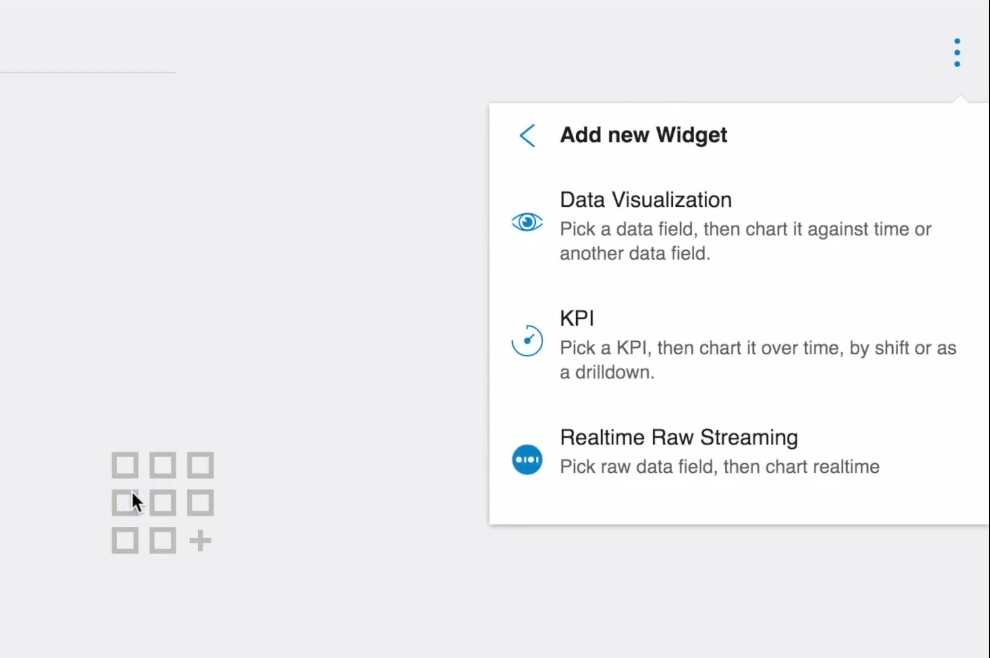This screenshot has height=658, width=990.
Task: Select the bottom-row second grid square
Action: 162,541
